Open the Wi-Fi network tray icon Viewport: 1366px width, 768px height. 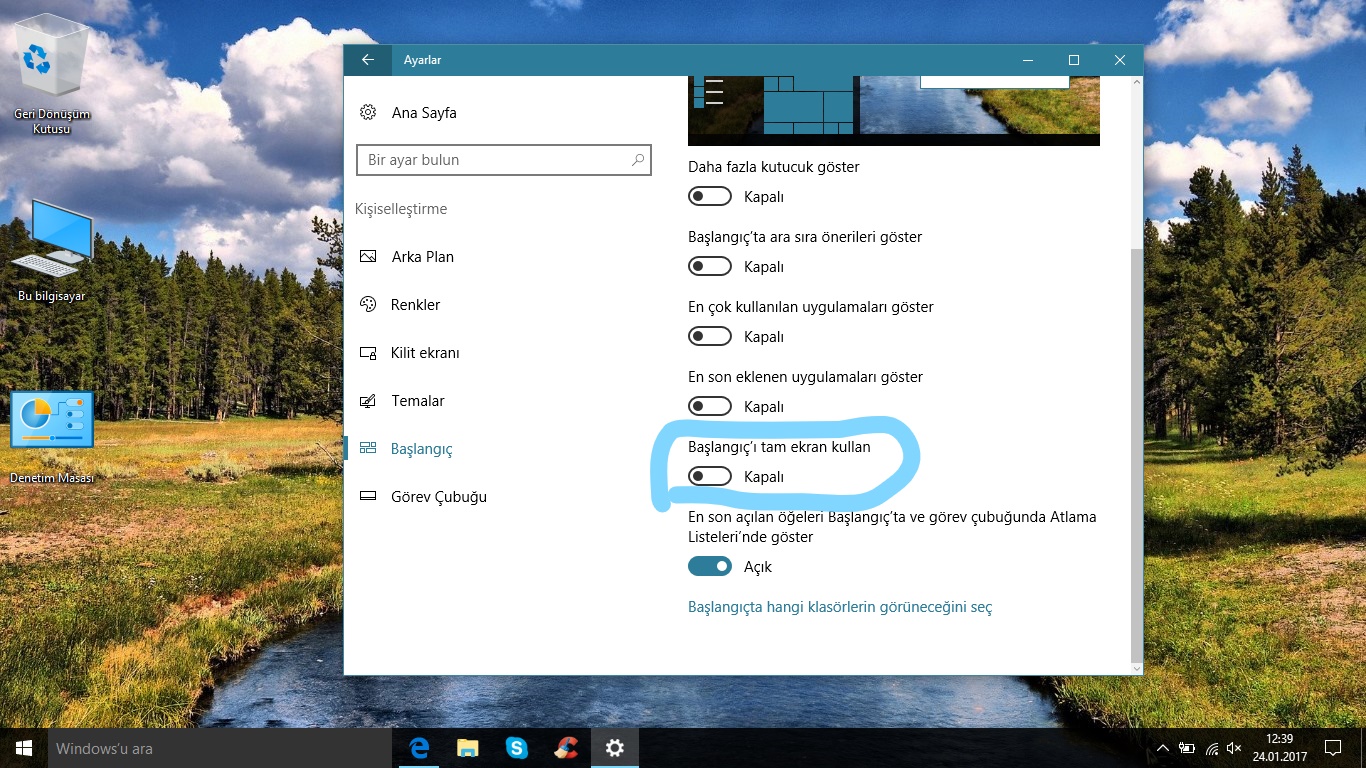[1212, 748]
